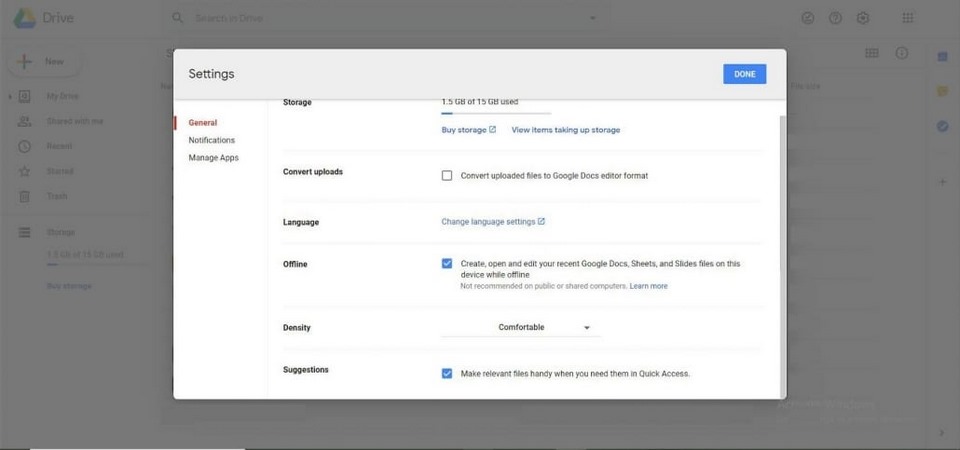This screenshot has width=960, height=450.
Task: Open the view details info icon
Action: pyautogui.click(x=902, y=53)
